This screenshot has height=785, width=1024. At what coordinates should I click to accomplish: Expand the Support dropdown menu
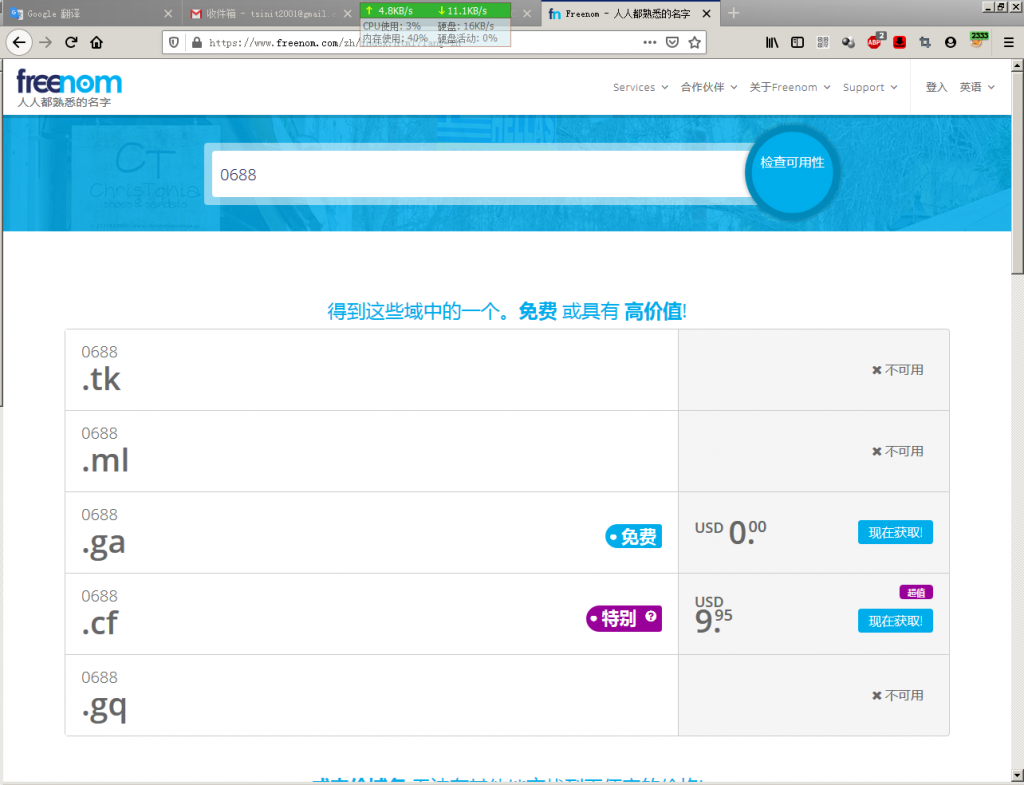(870, 87)
